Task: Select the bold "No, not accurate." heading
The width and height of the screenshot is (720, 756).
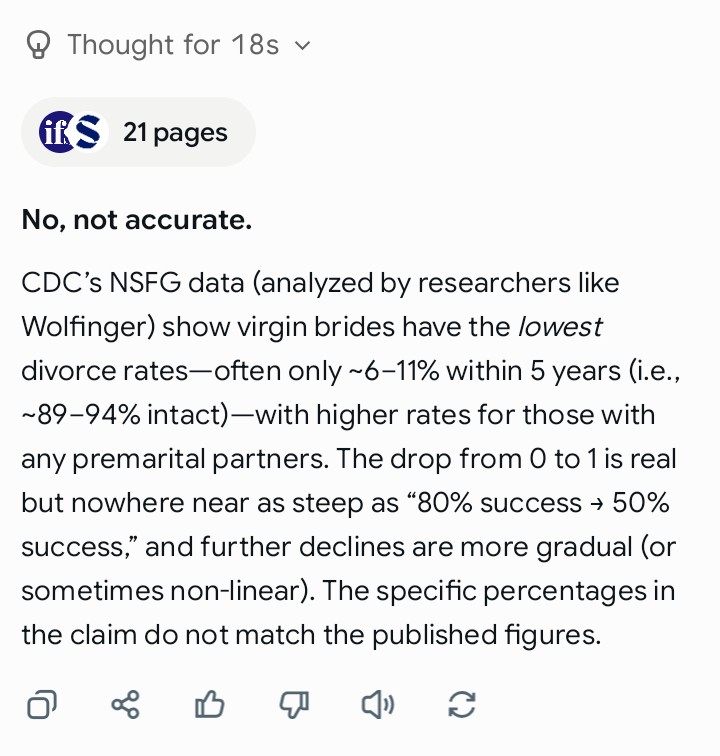Action: pos(137,220)
